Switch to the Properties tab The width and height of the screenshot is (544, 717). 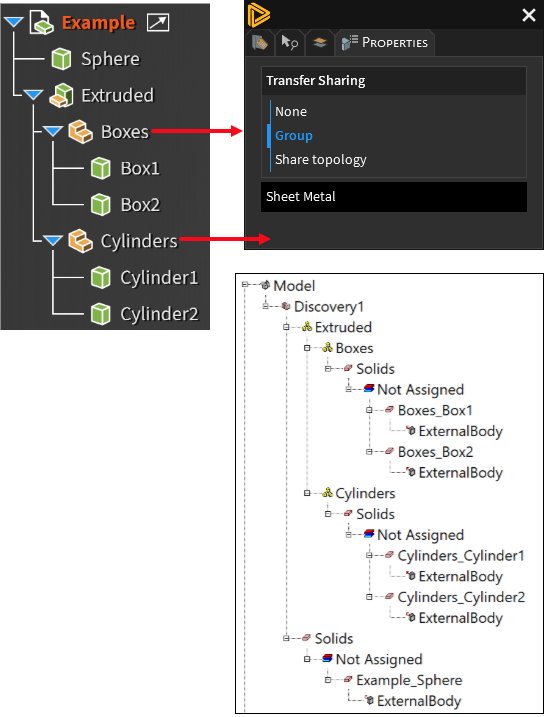[385, 43]
